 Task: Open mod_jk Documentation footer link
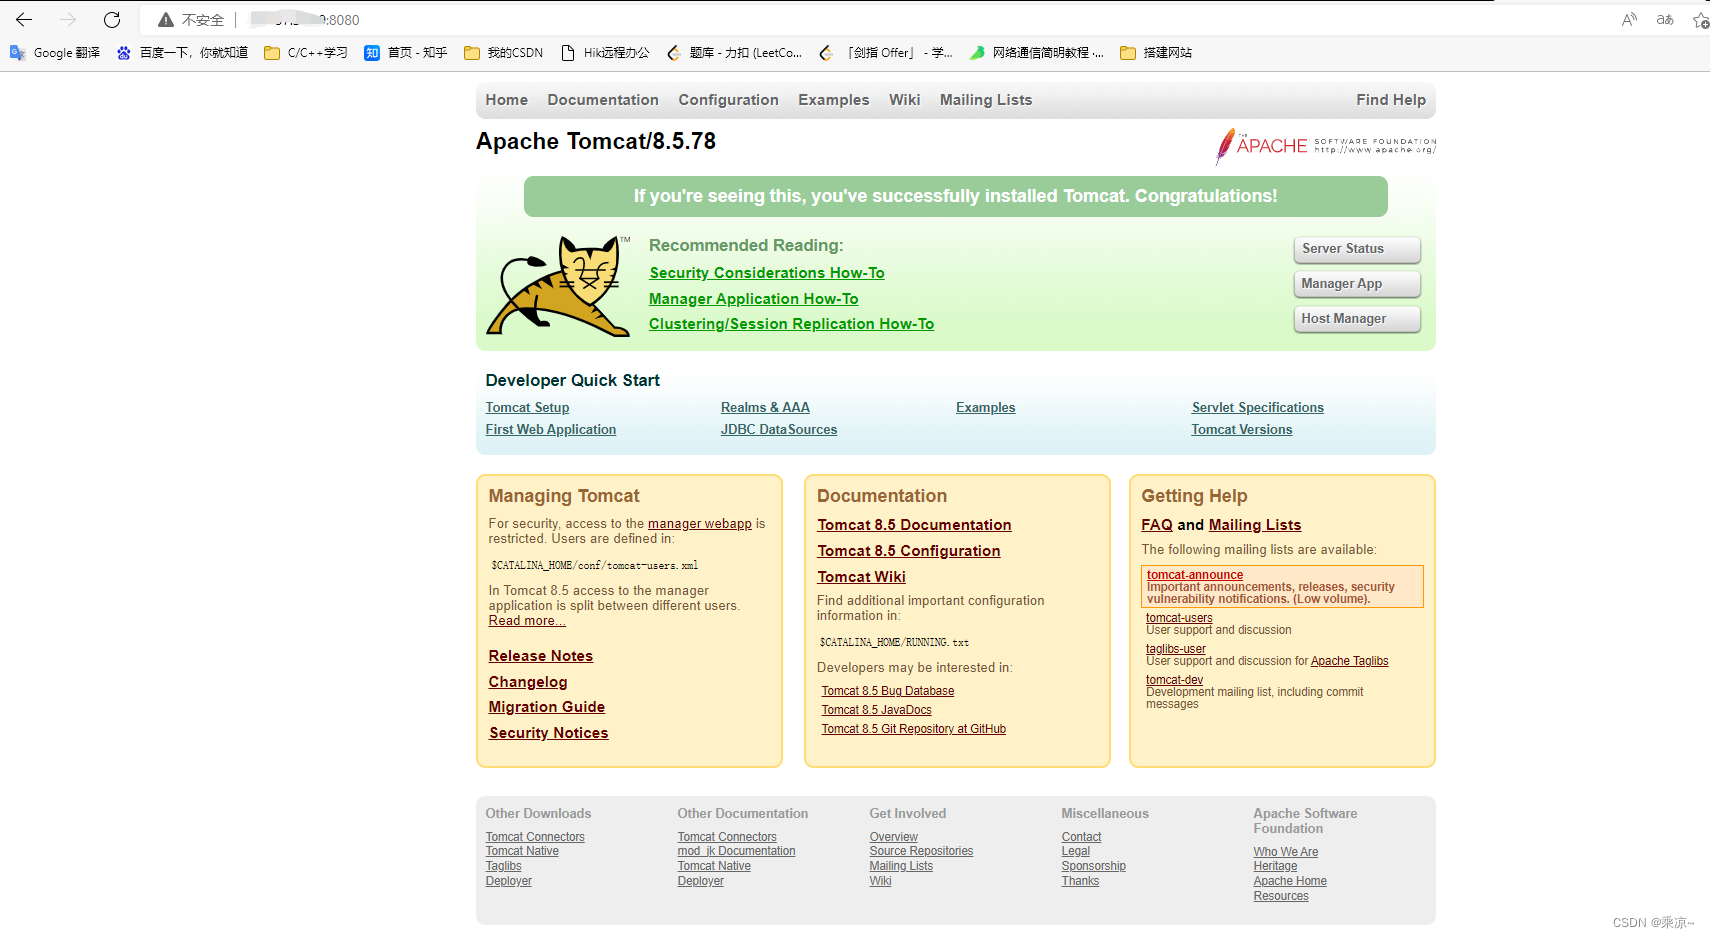pos(736,852)
